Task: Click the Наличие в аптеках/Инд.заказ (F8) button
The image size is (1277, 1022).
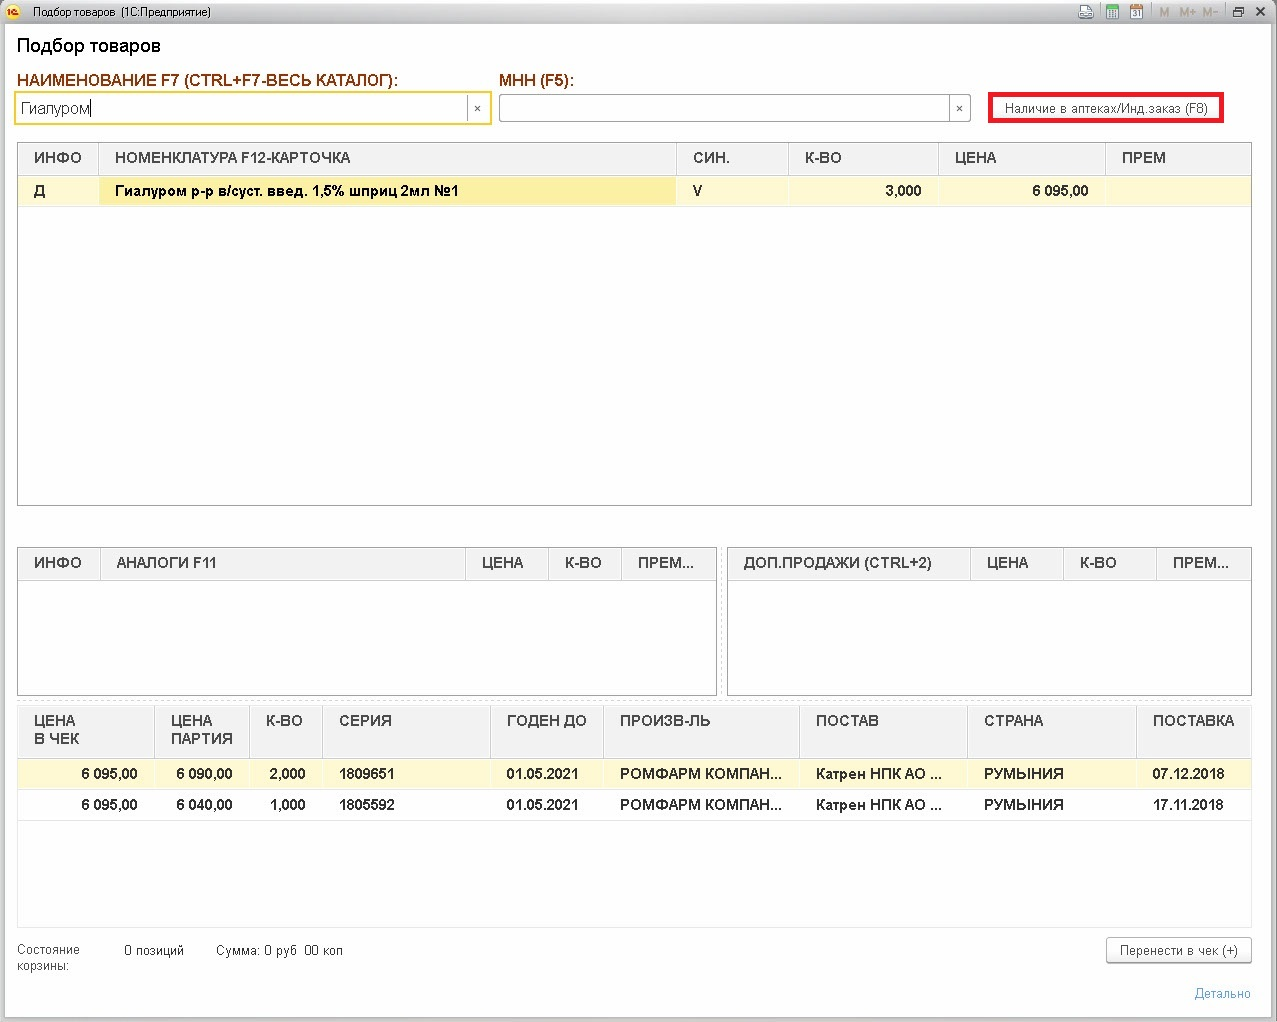Action: coord(1105,108)
